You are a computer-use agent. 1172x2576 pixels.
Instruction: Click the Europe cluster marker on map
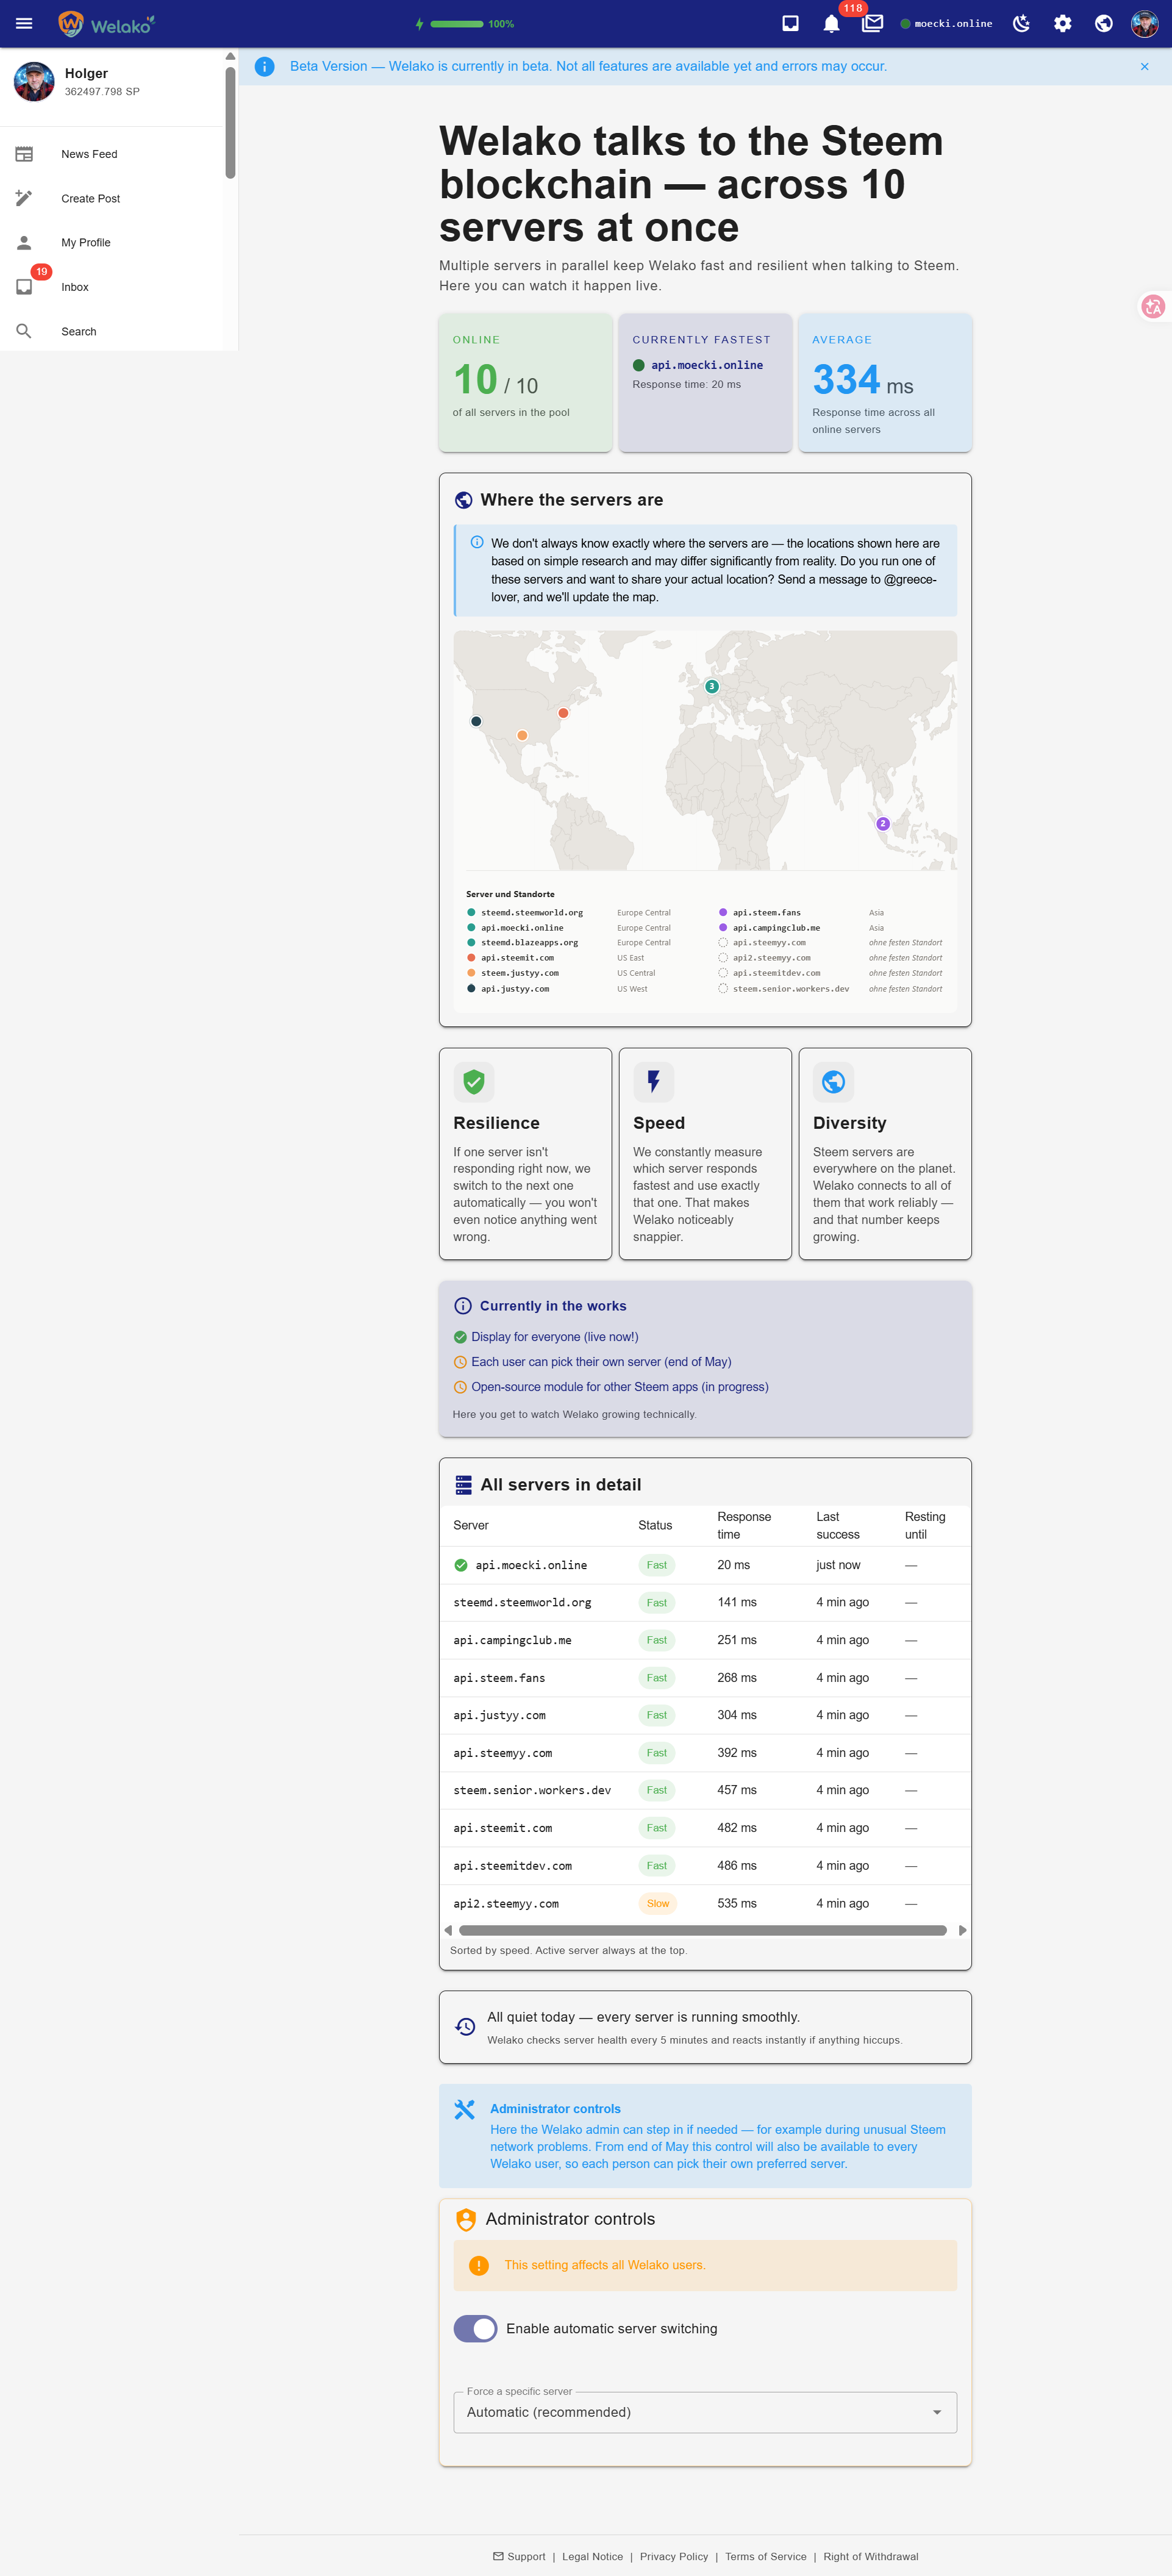tap(711, 686)
